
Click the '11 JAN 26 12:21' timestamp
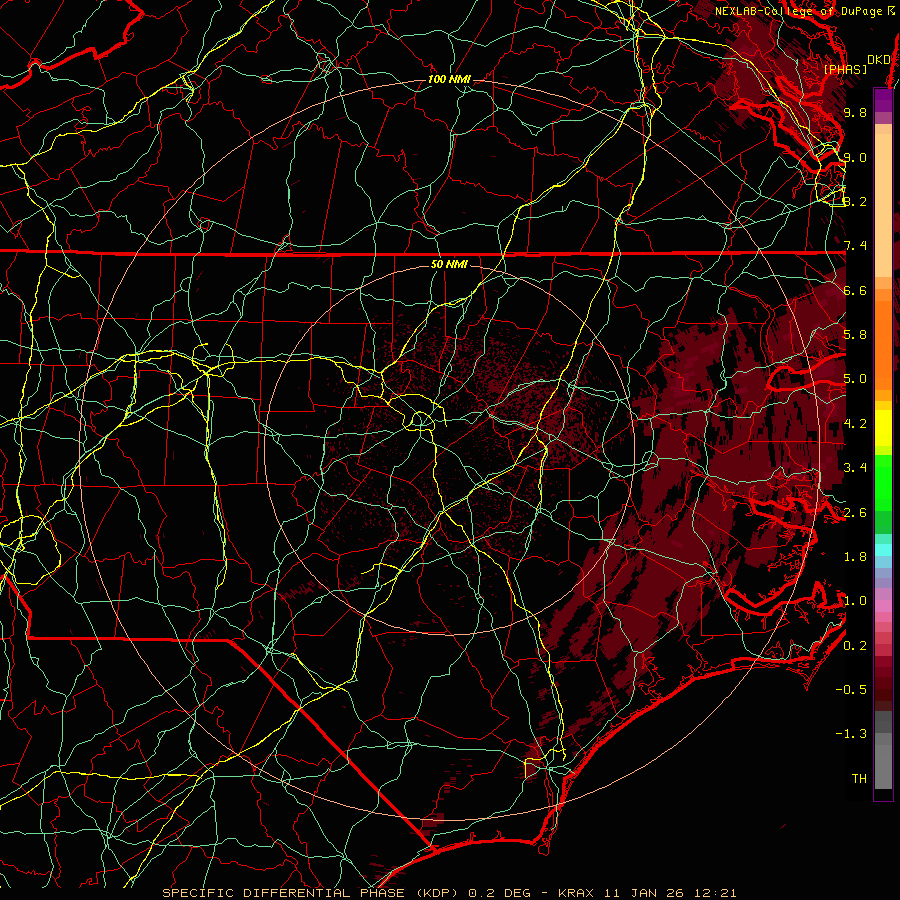(x=670, y=893)
